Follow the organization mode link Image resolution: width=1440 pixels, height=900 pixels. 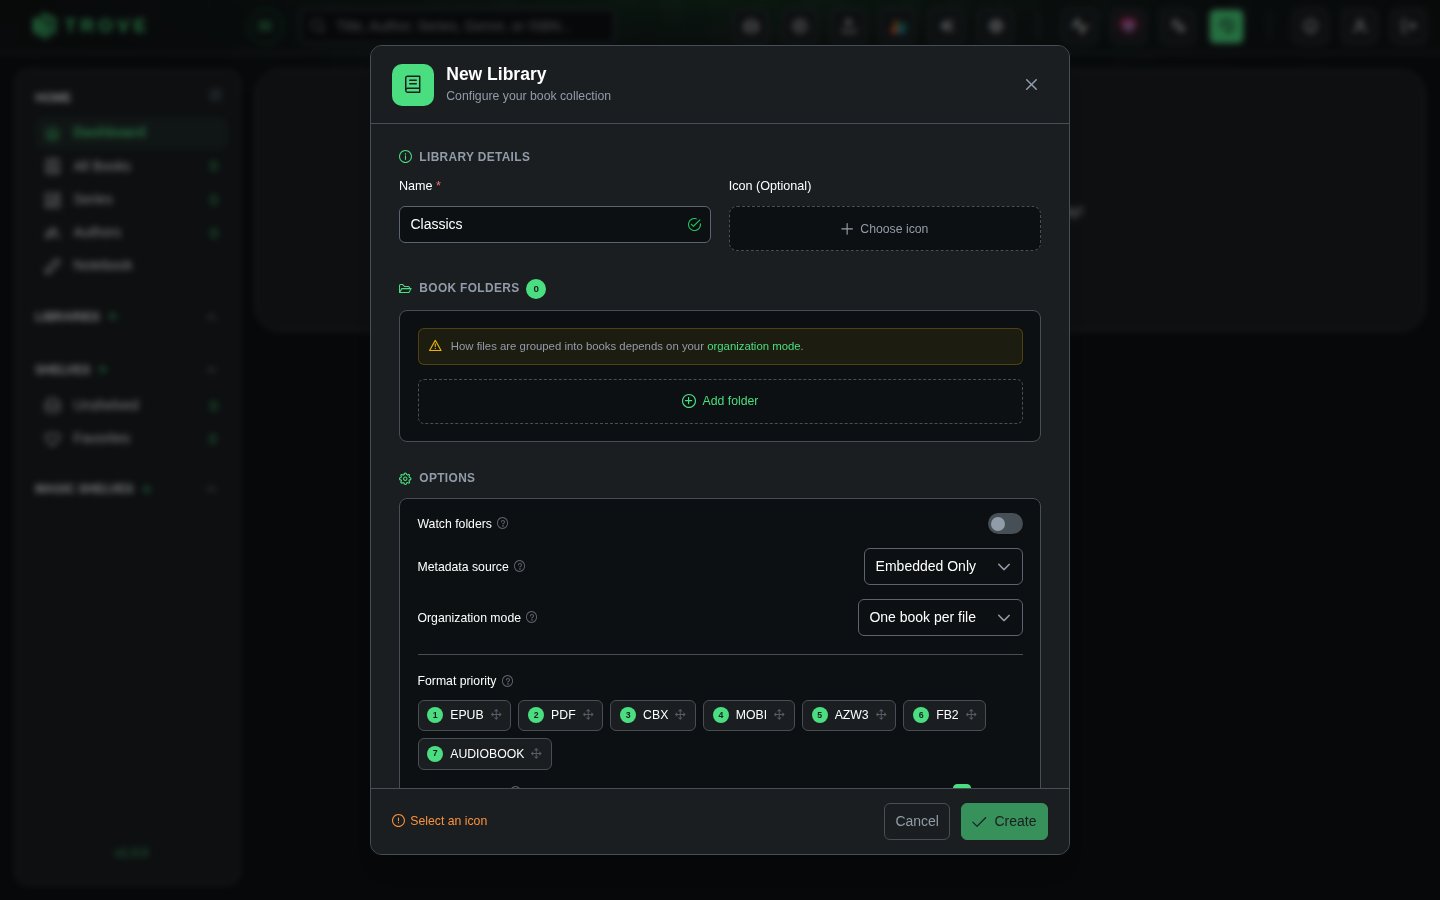click(754, 346)
